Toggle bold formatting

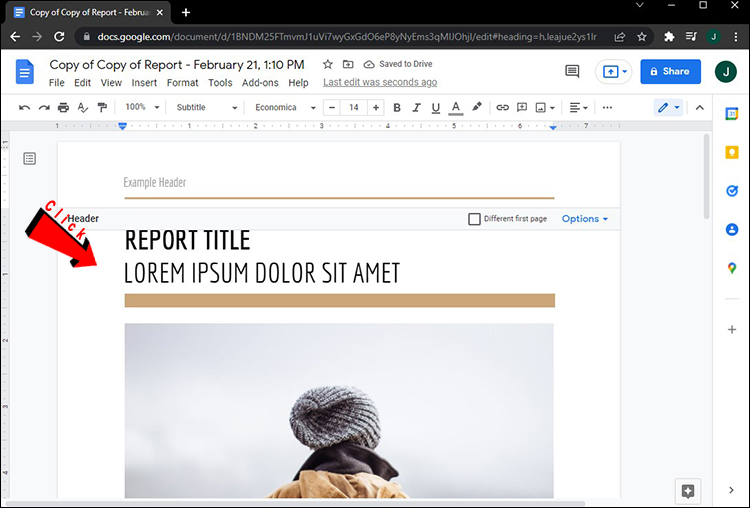click(397, 107)
